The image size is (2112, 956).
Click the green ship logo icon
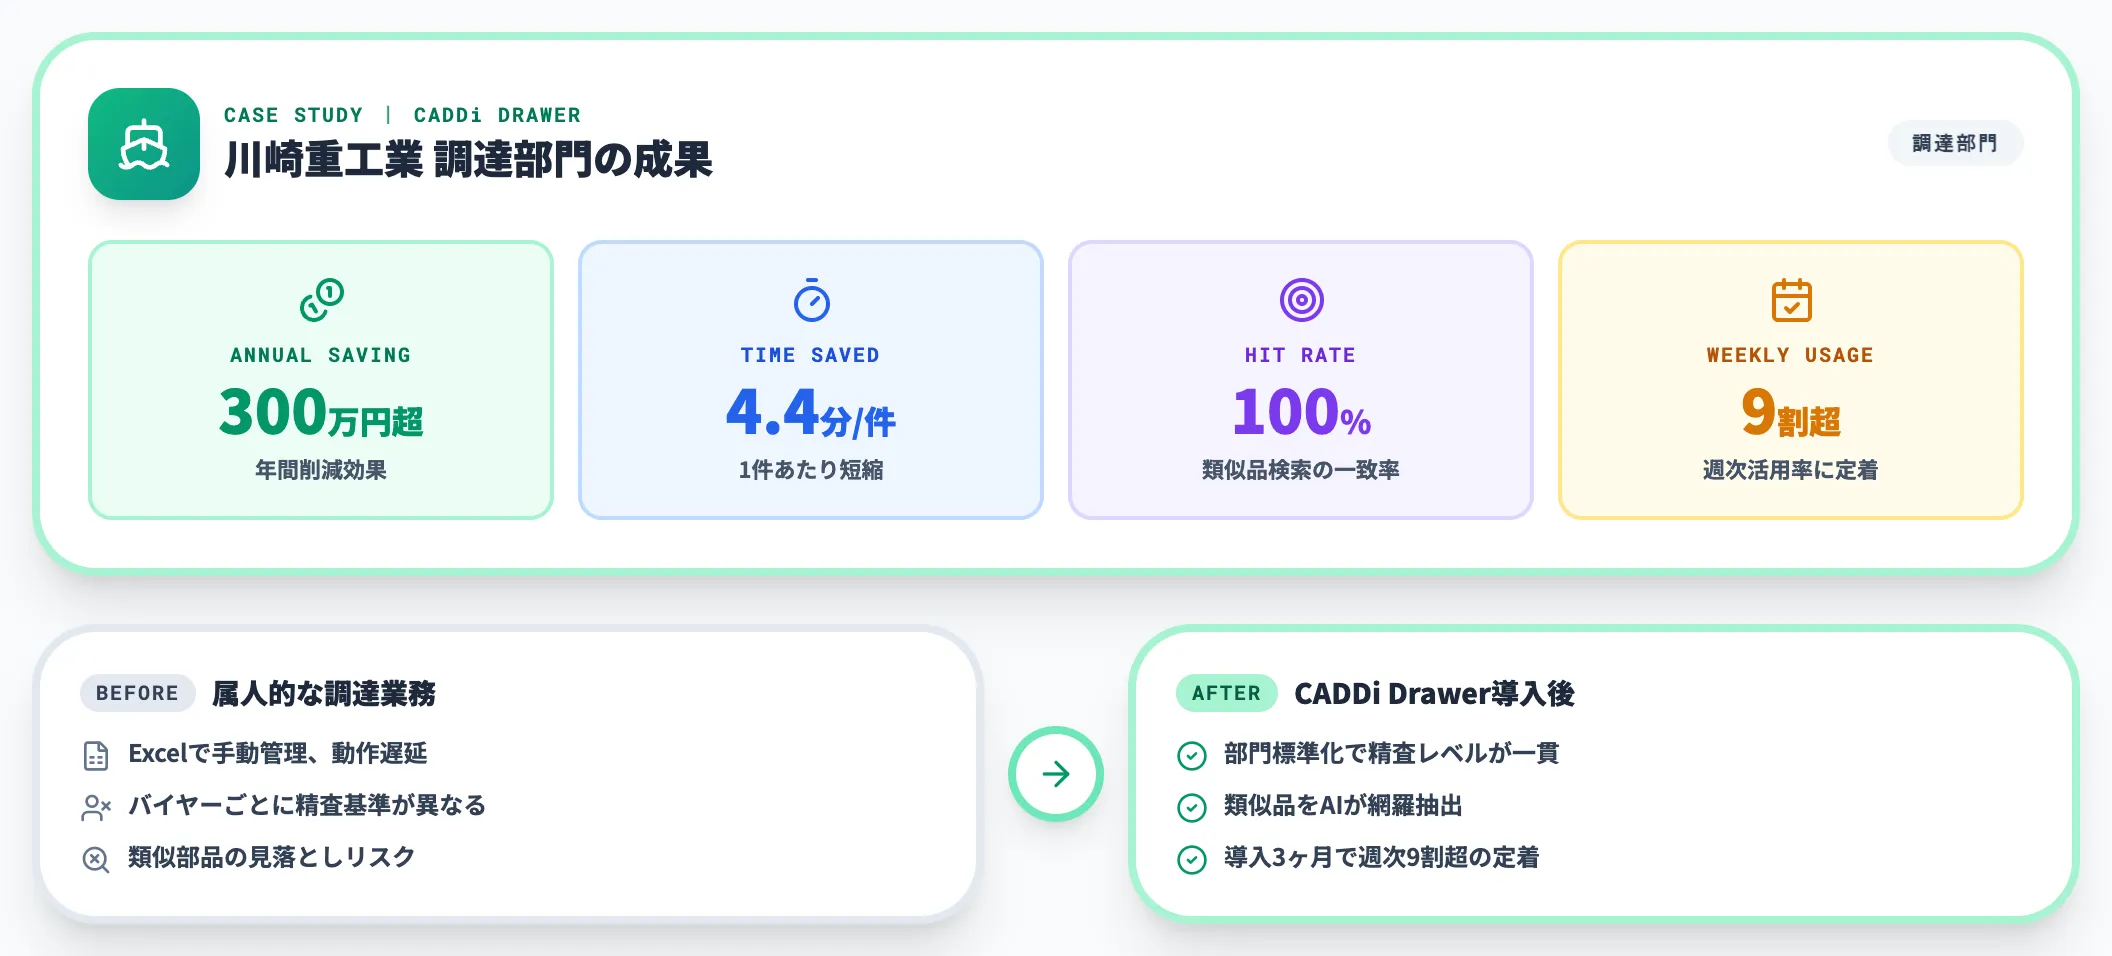coord(144,144)
